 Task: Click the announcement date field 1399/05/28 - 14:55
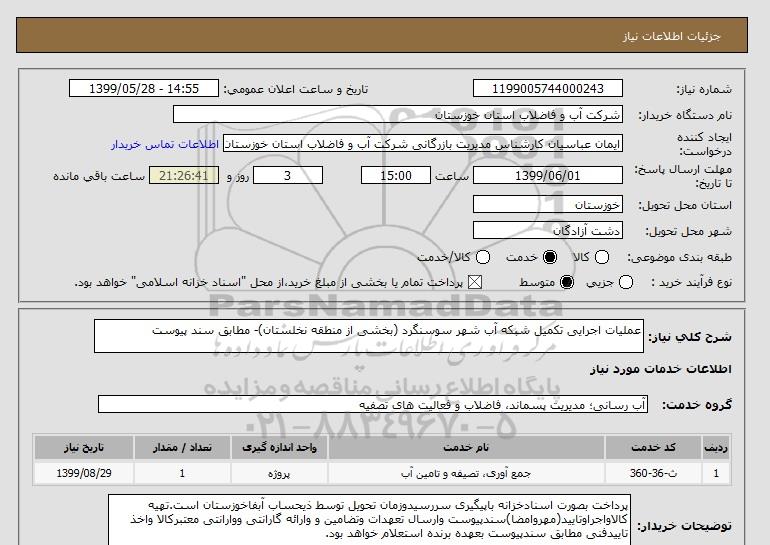pyautogui.click(x=144, y=88)
